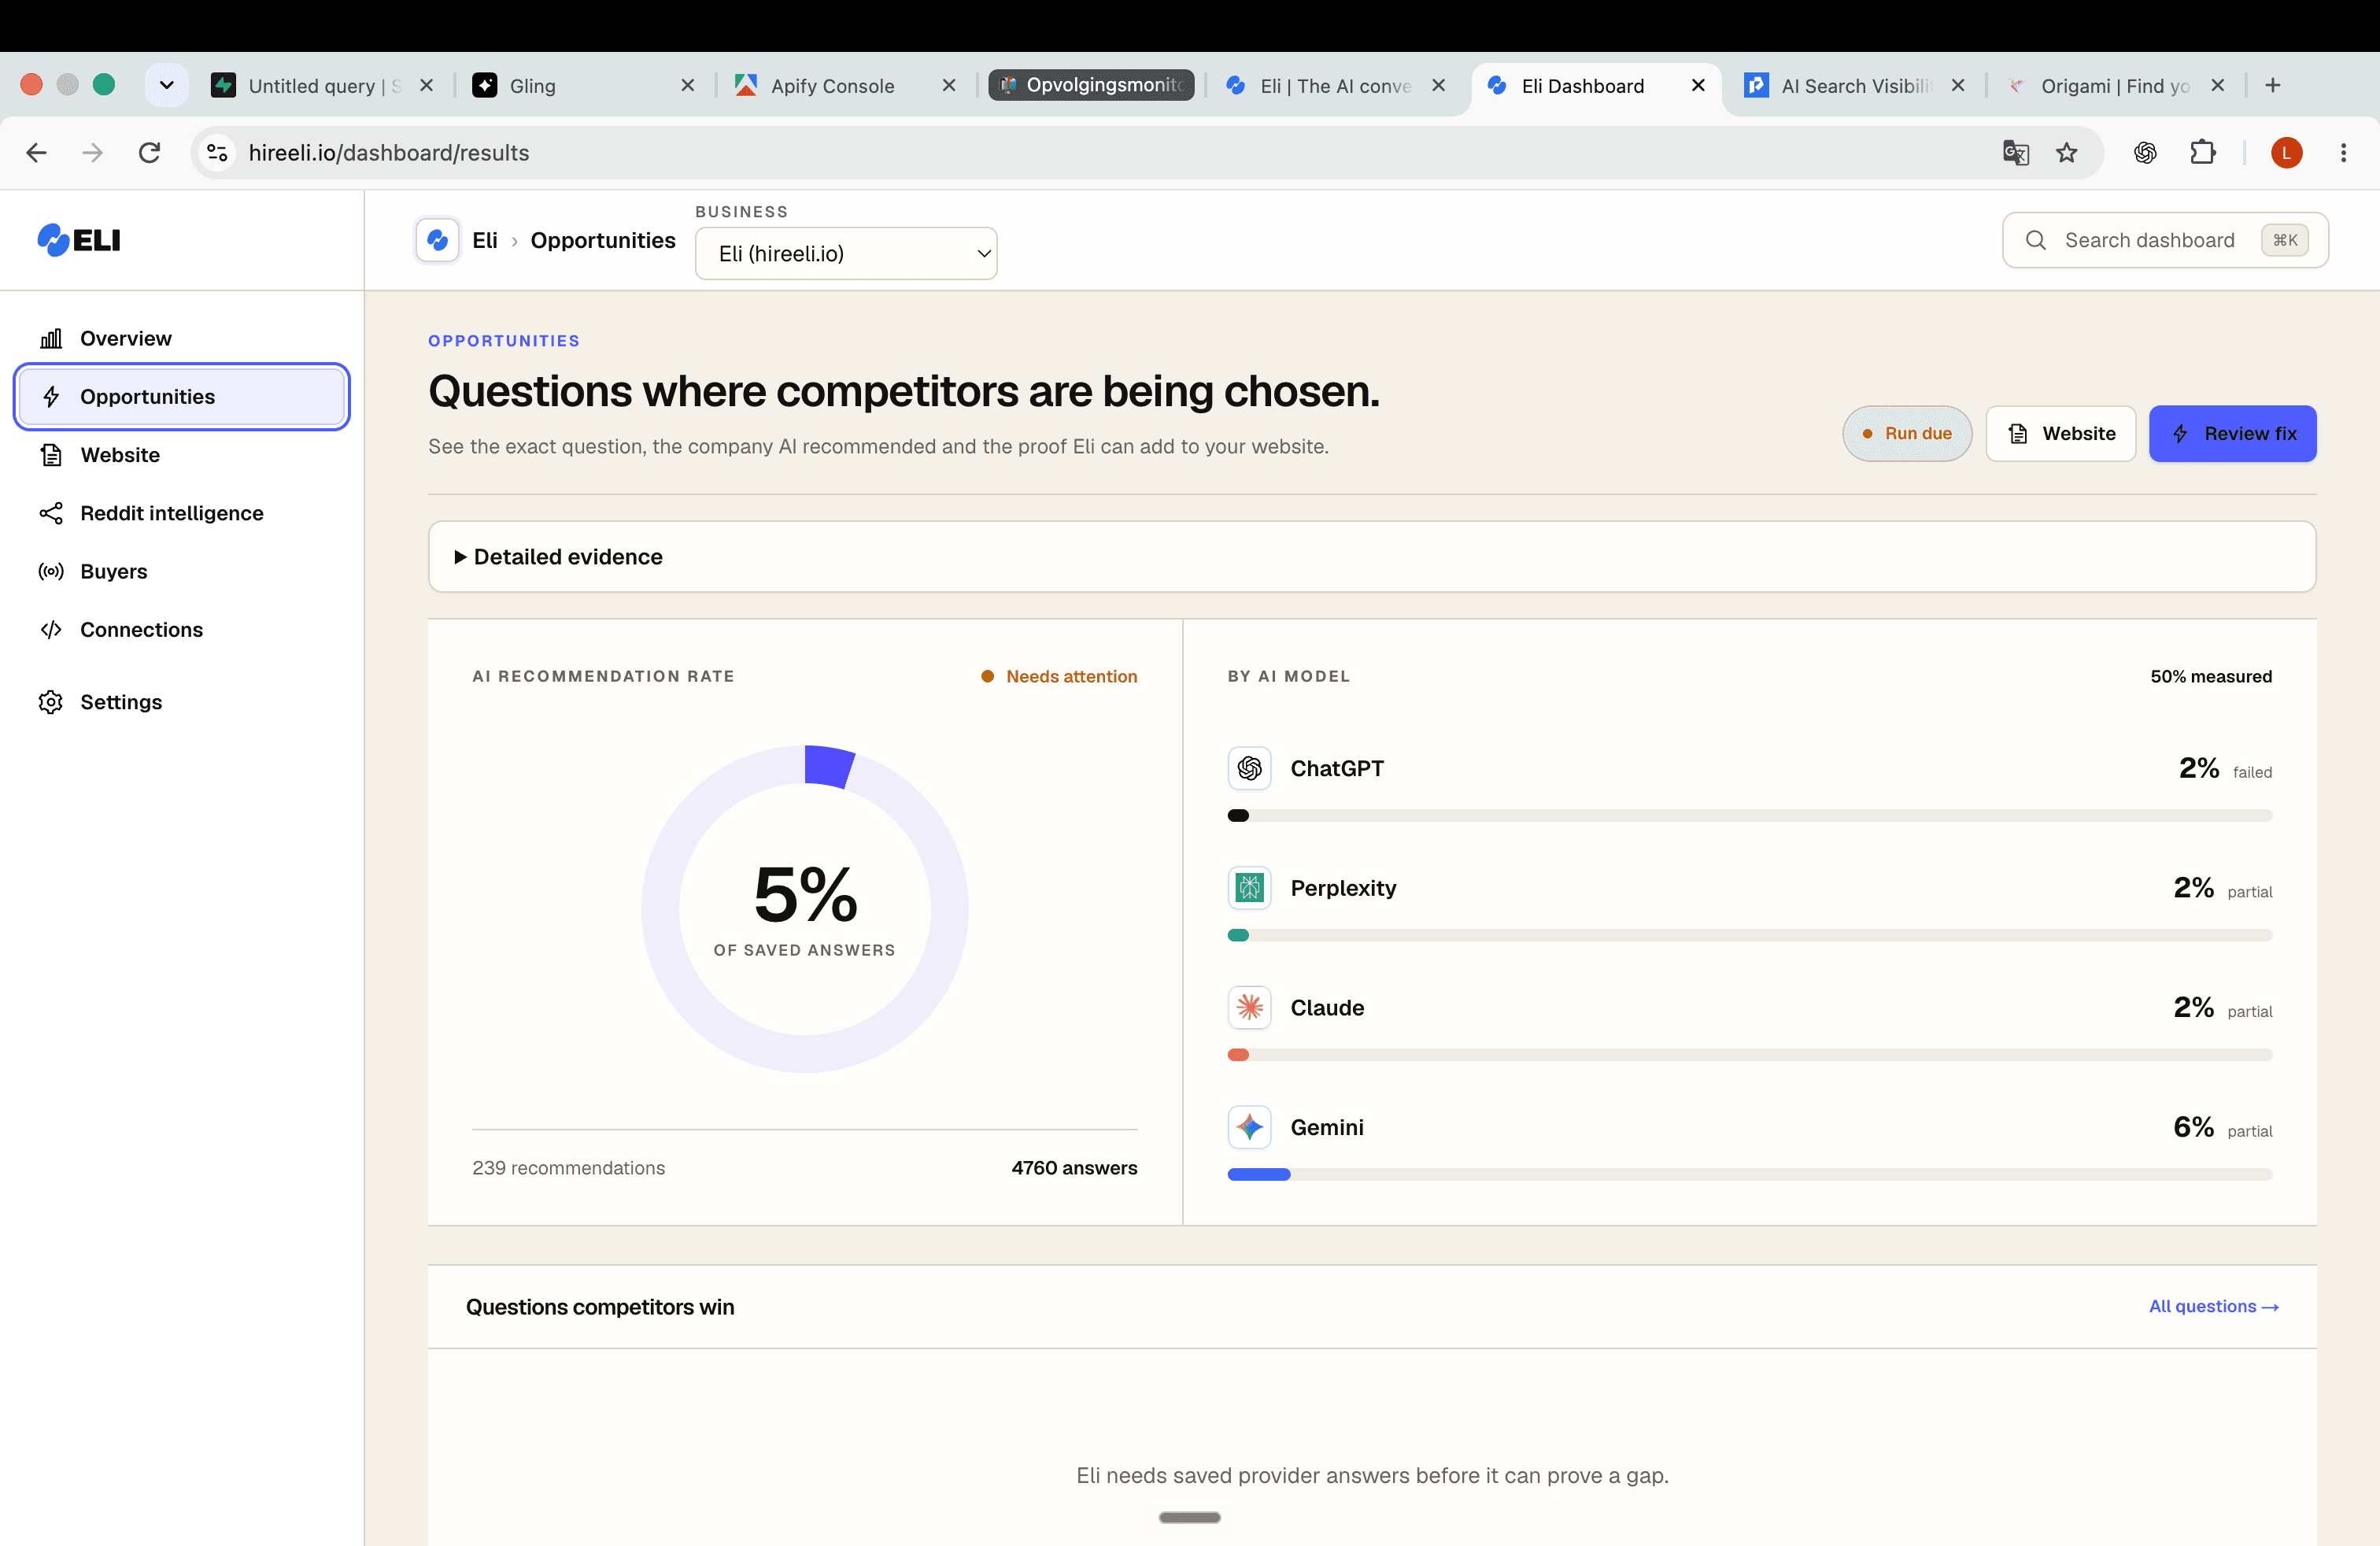Go back to previous page

37,152
